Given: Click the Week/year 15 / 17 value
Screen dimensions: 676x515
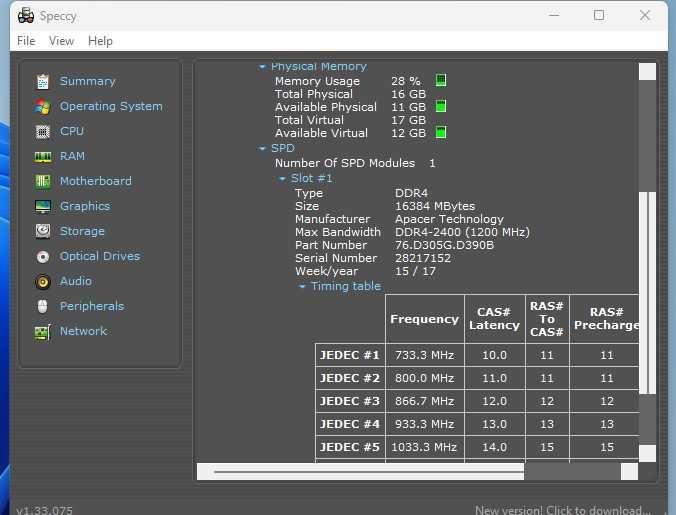Looking at the screenshot, I should [x=415, y=271].
